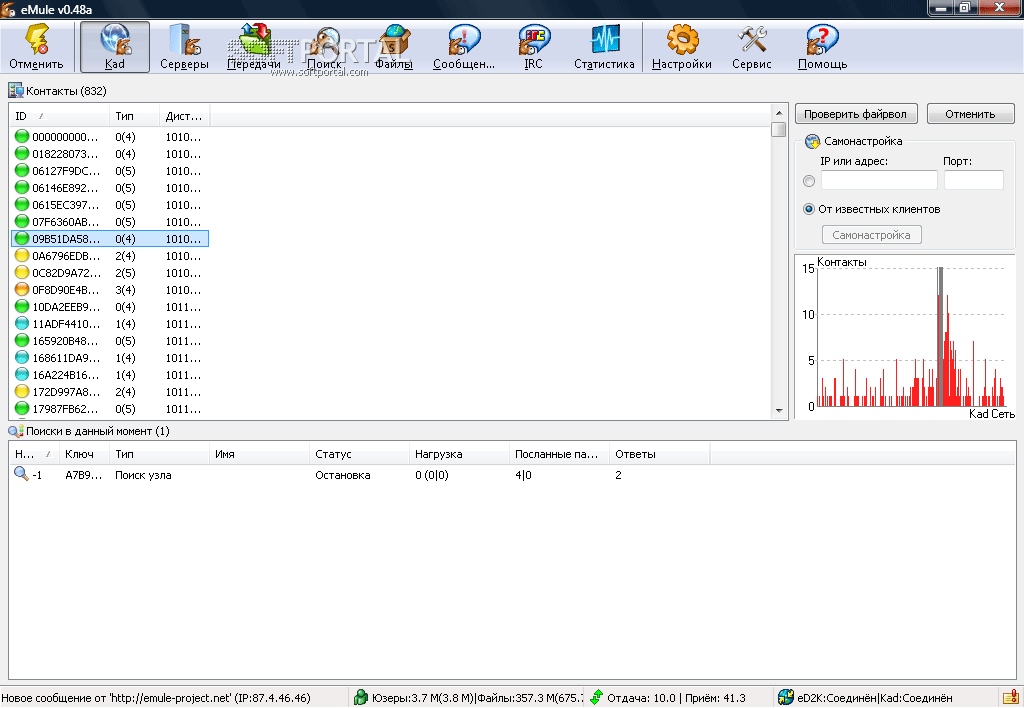The image size is (1024, 708).
Task: Click the magnifier icon beside Поиски в данный момент
Action: [x=16, y=430]
